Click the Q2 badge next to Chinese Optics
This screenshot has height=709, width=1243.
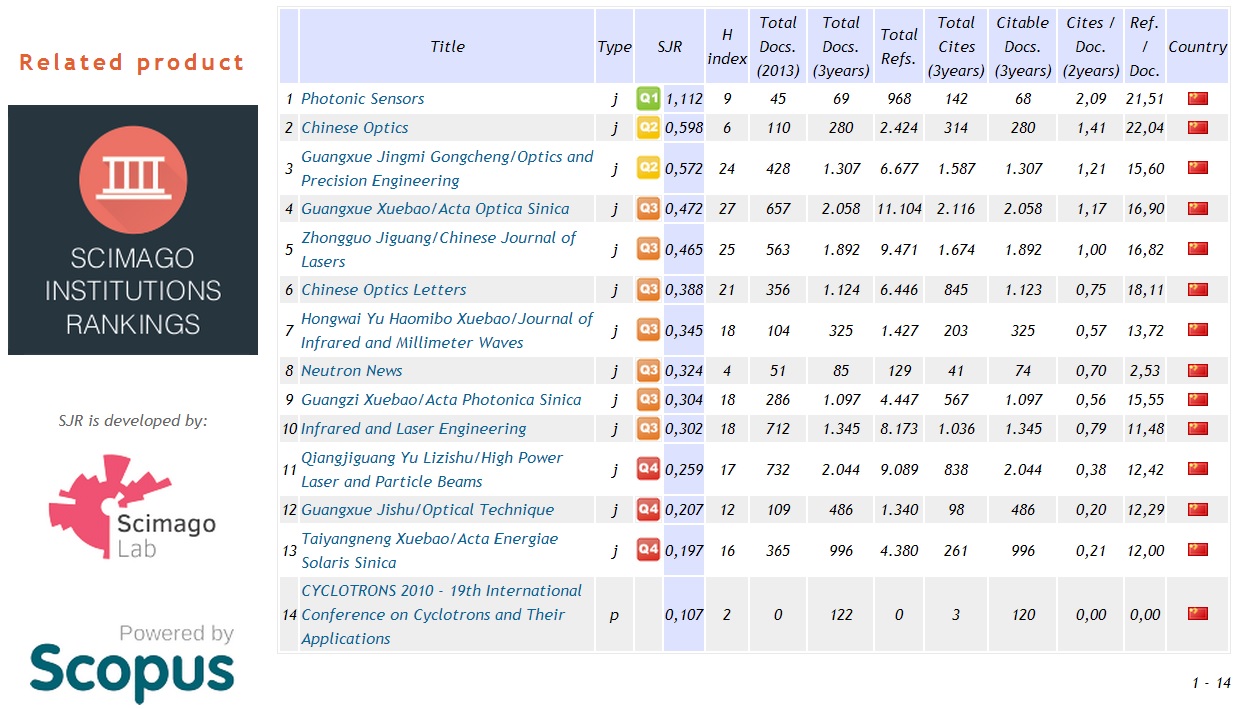pos(648,127)
